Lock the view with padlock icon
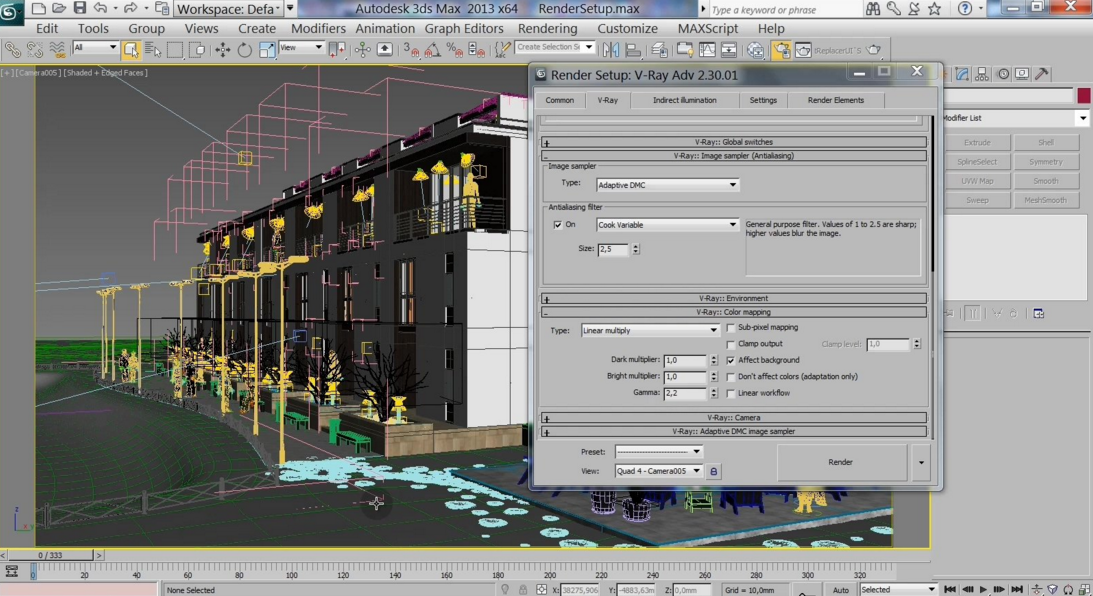 pos(713,471)
